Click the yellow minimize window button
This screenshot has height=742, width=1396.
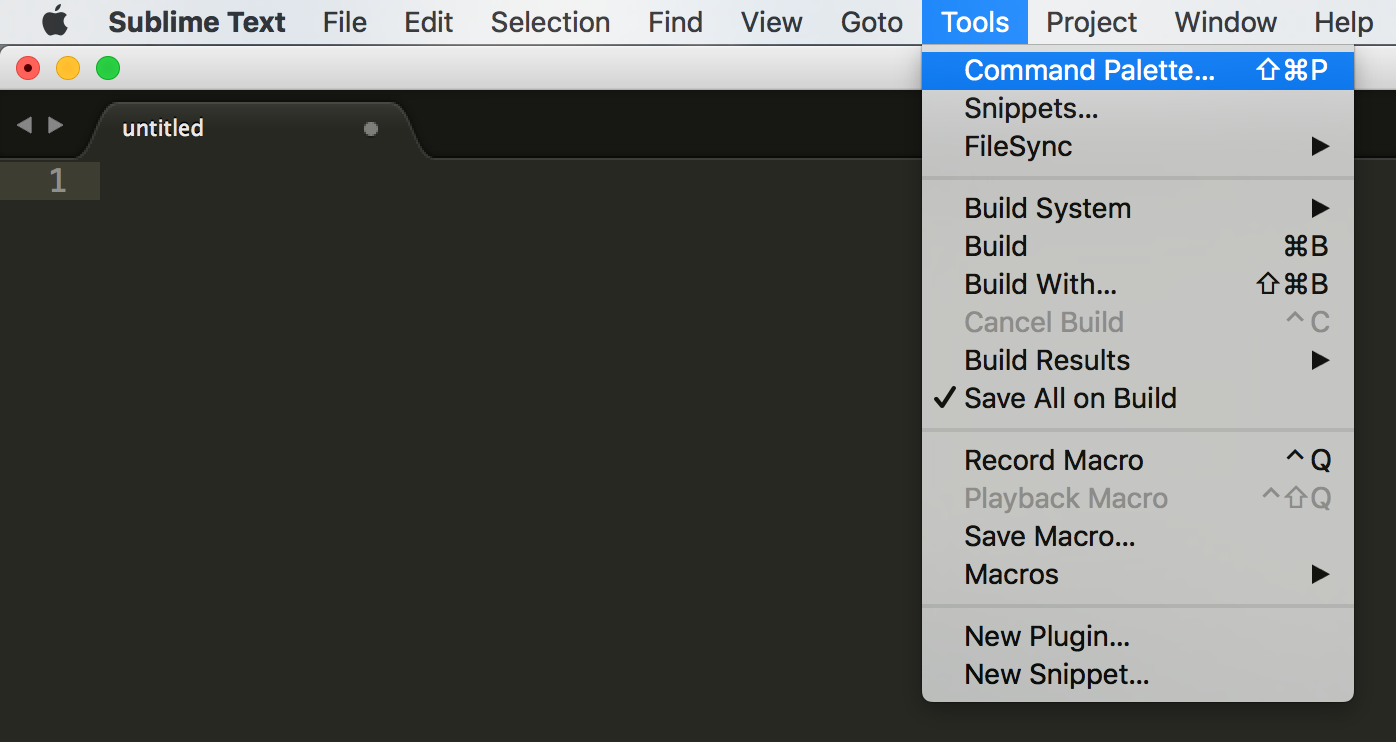(x=67, y=68)
